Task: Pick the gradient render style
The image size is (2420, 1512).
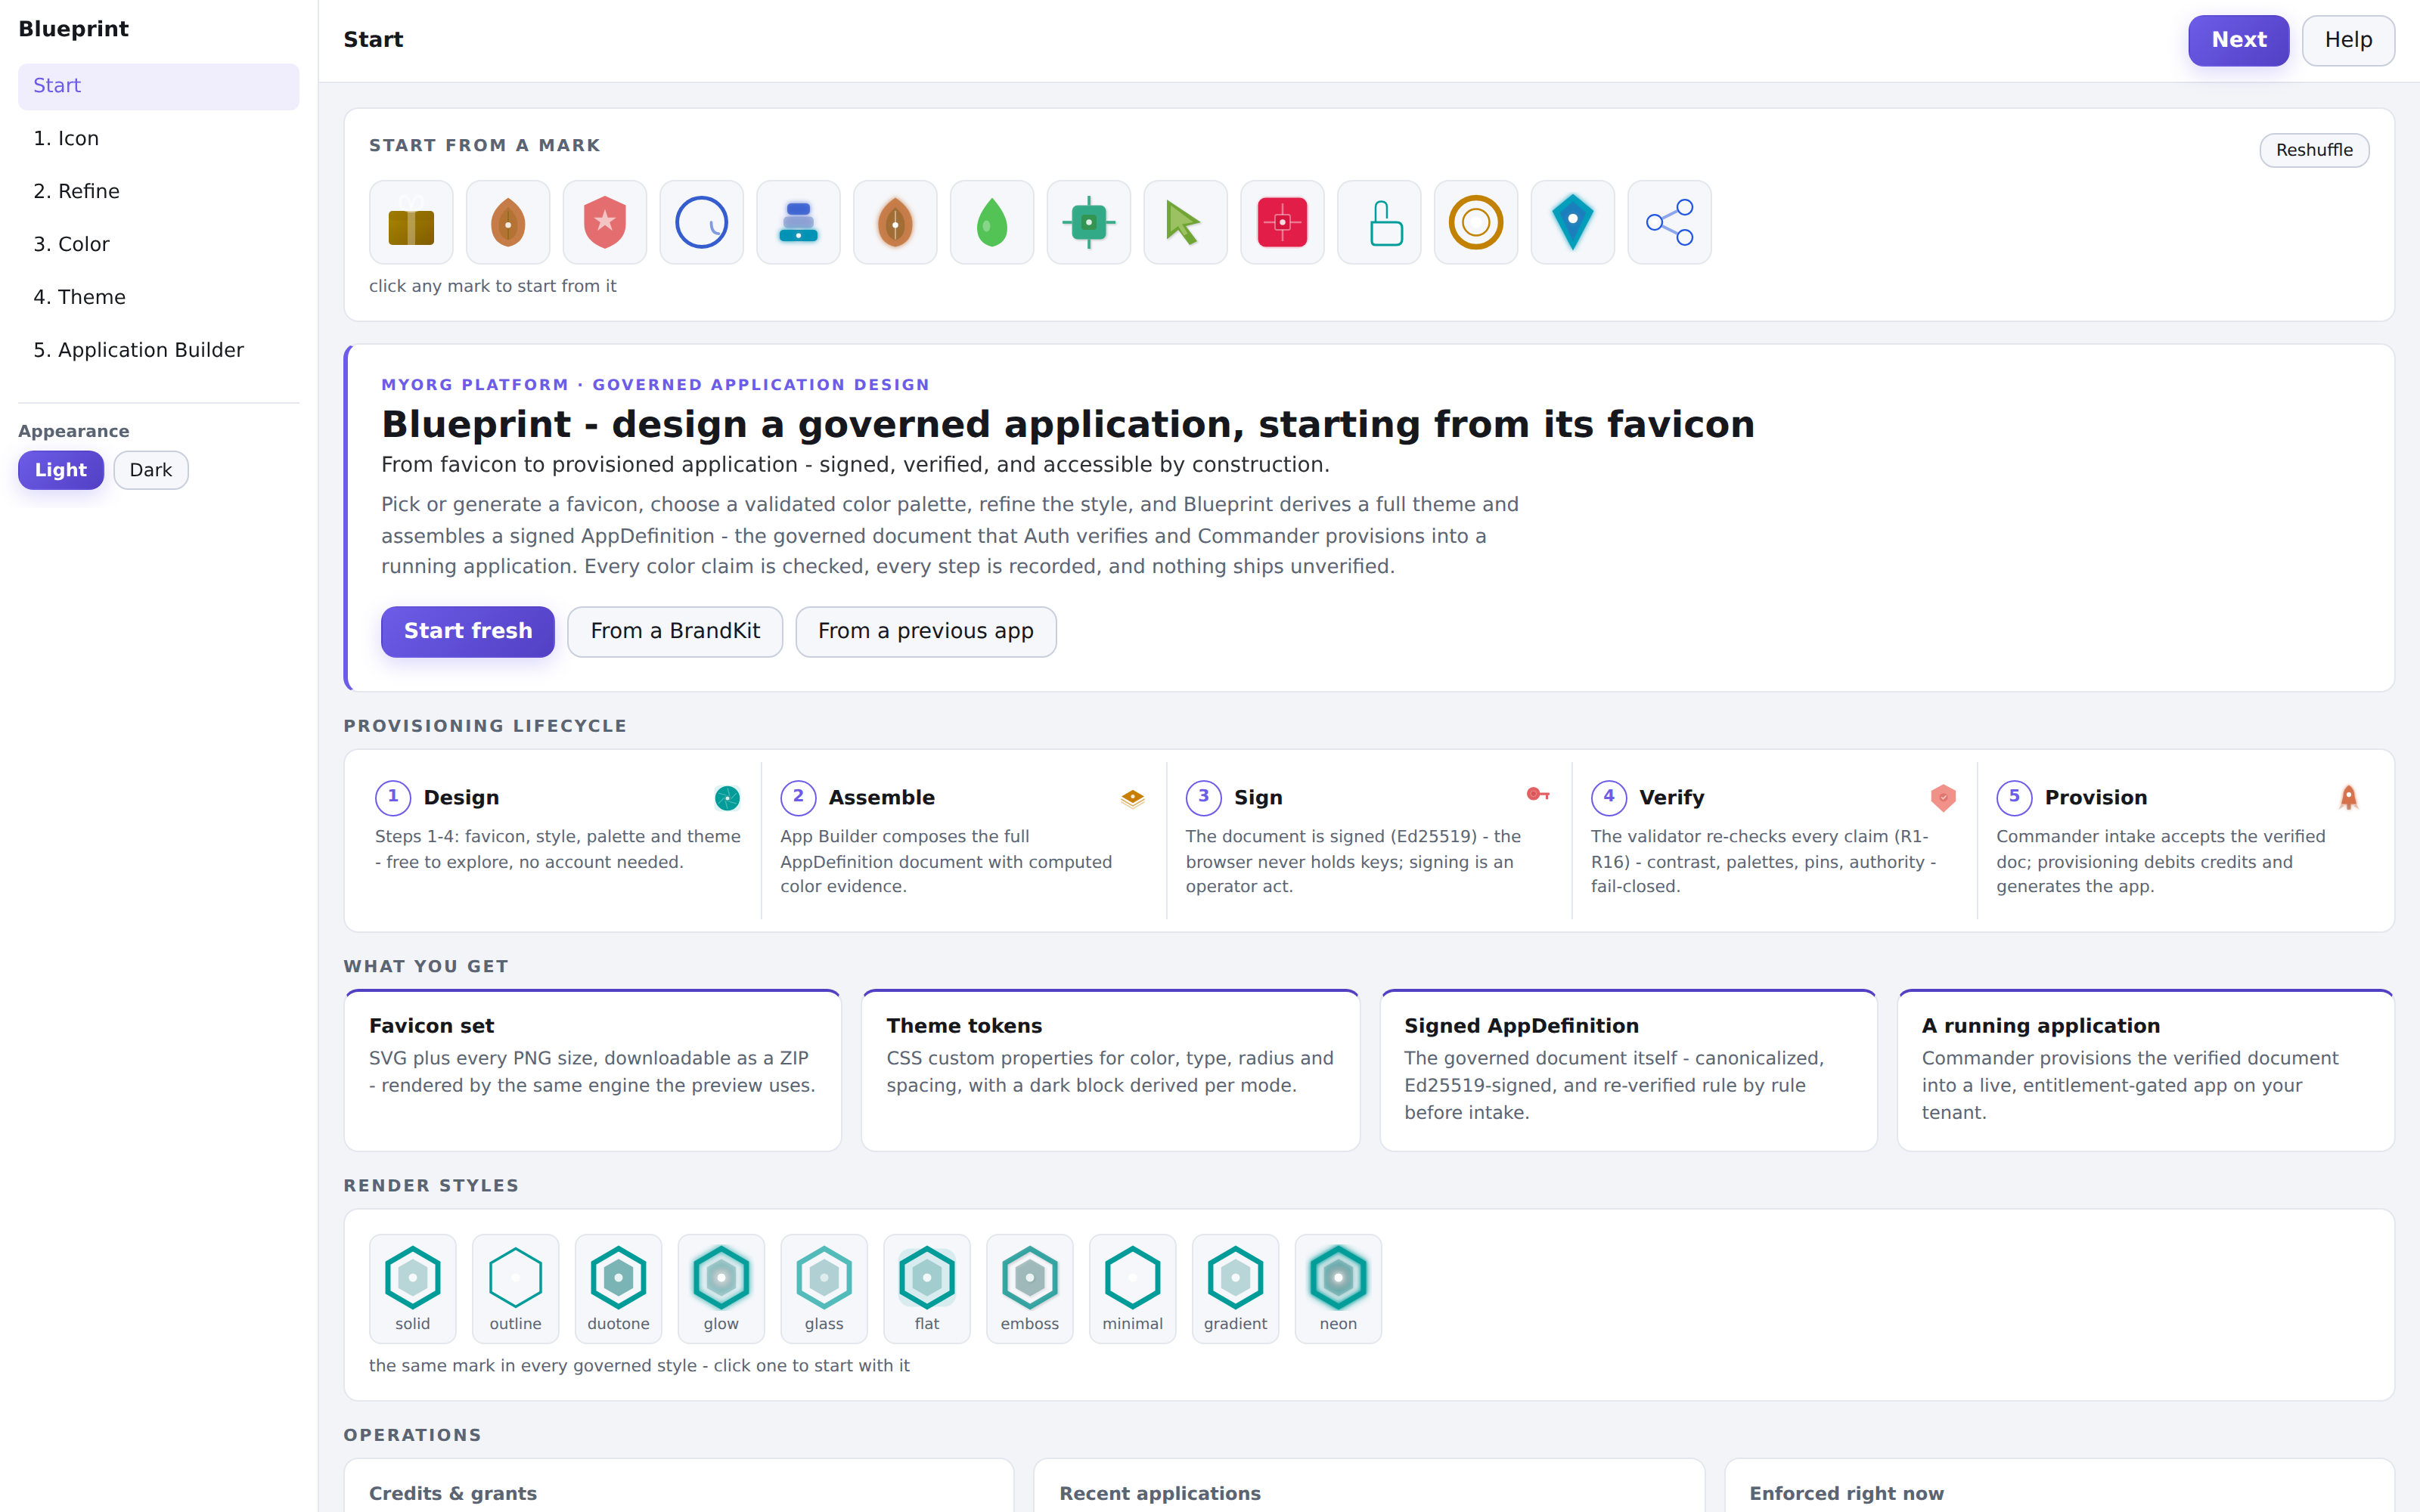Action: (1235, 1288)
